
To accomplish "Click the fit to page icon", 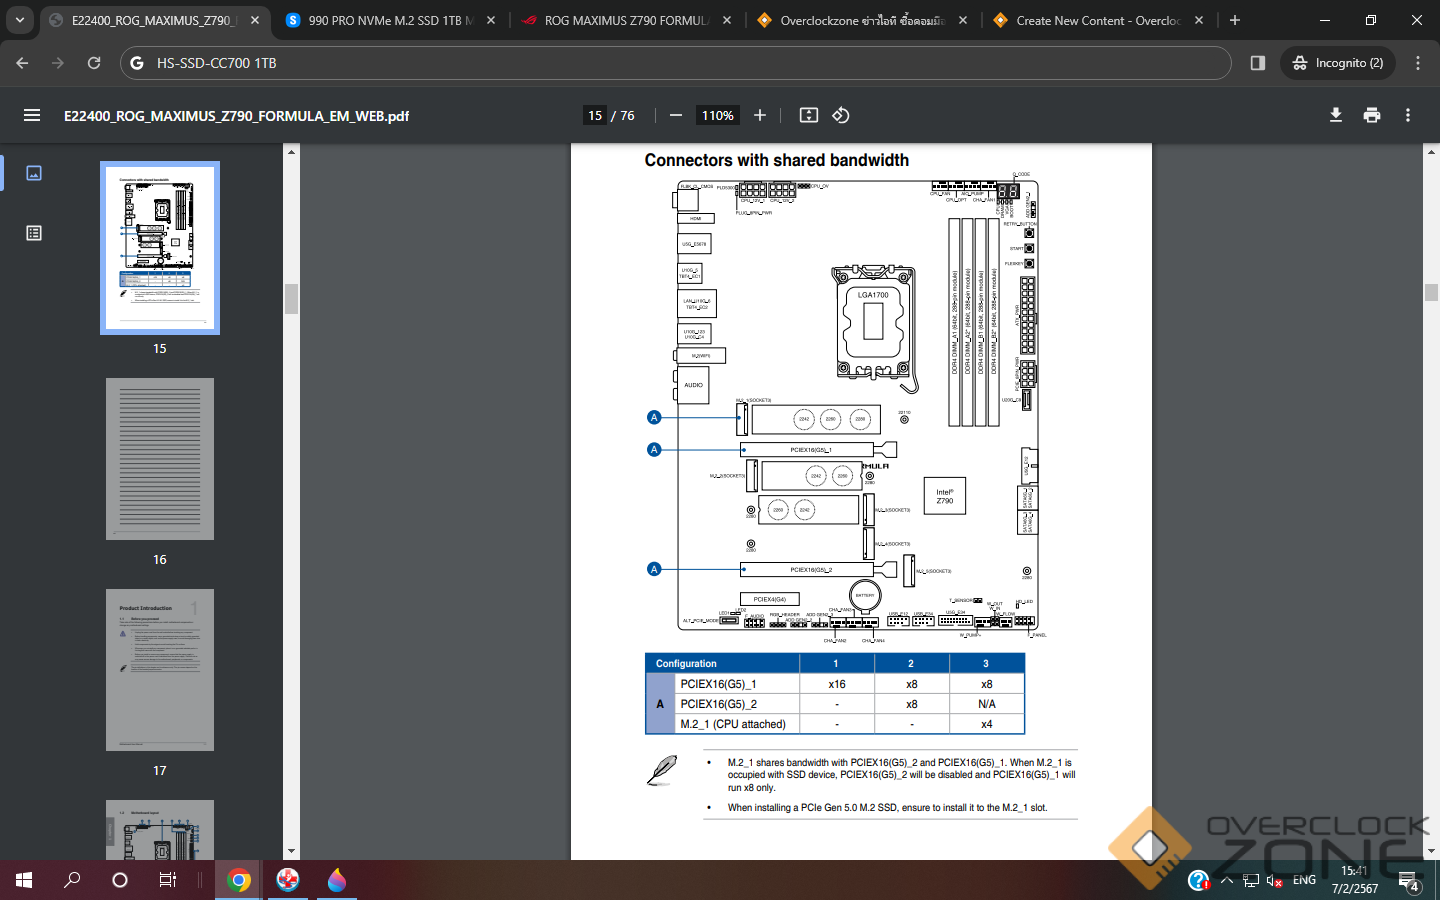I will (x=809, y=116).
